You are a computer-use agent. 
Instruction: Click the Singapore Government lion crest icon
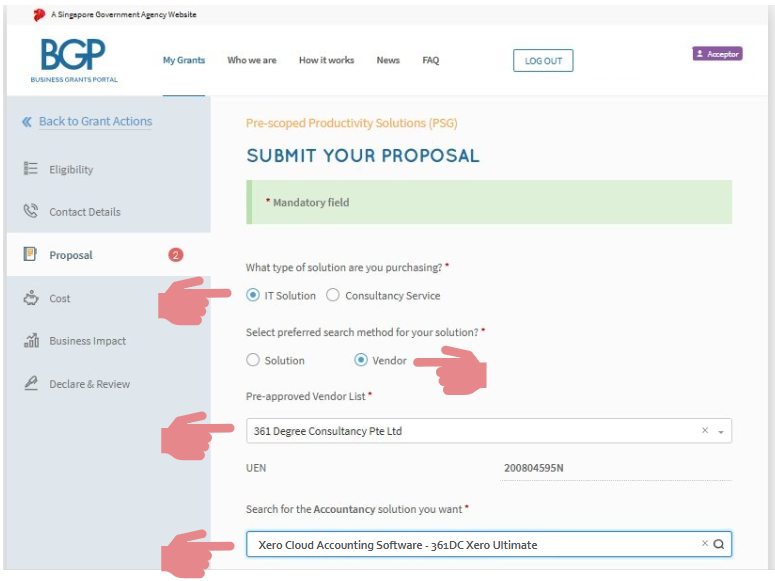(39, 15)
